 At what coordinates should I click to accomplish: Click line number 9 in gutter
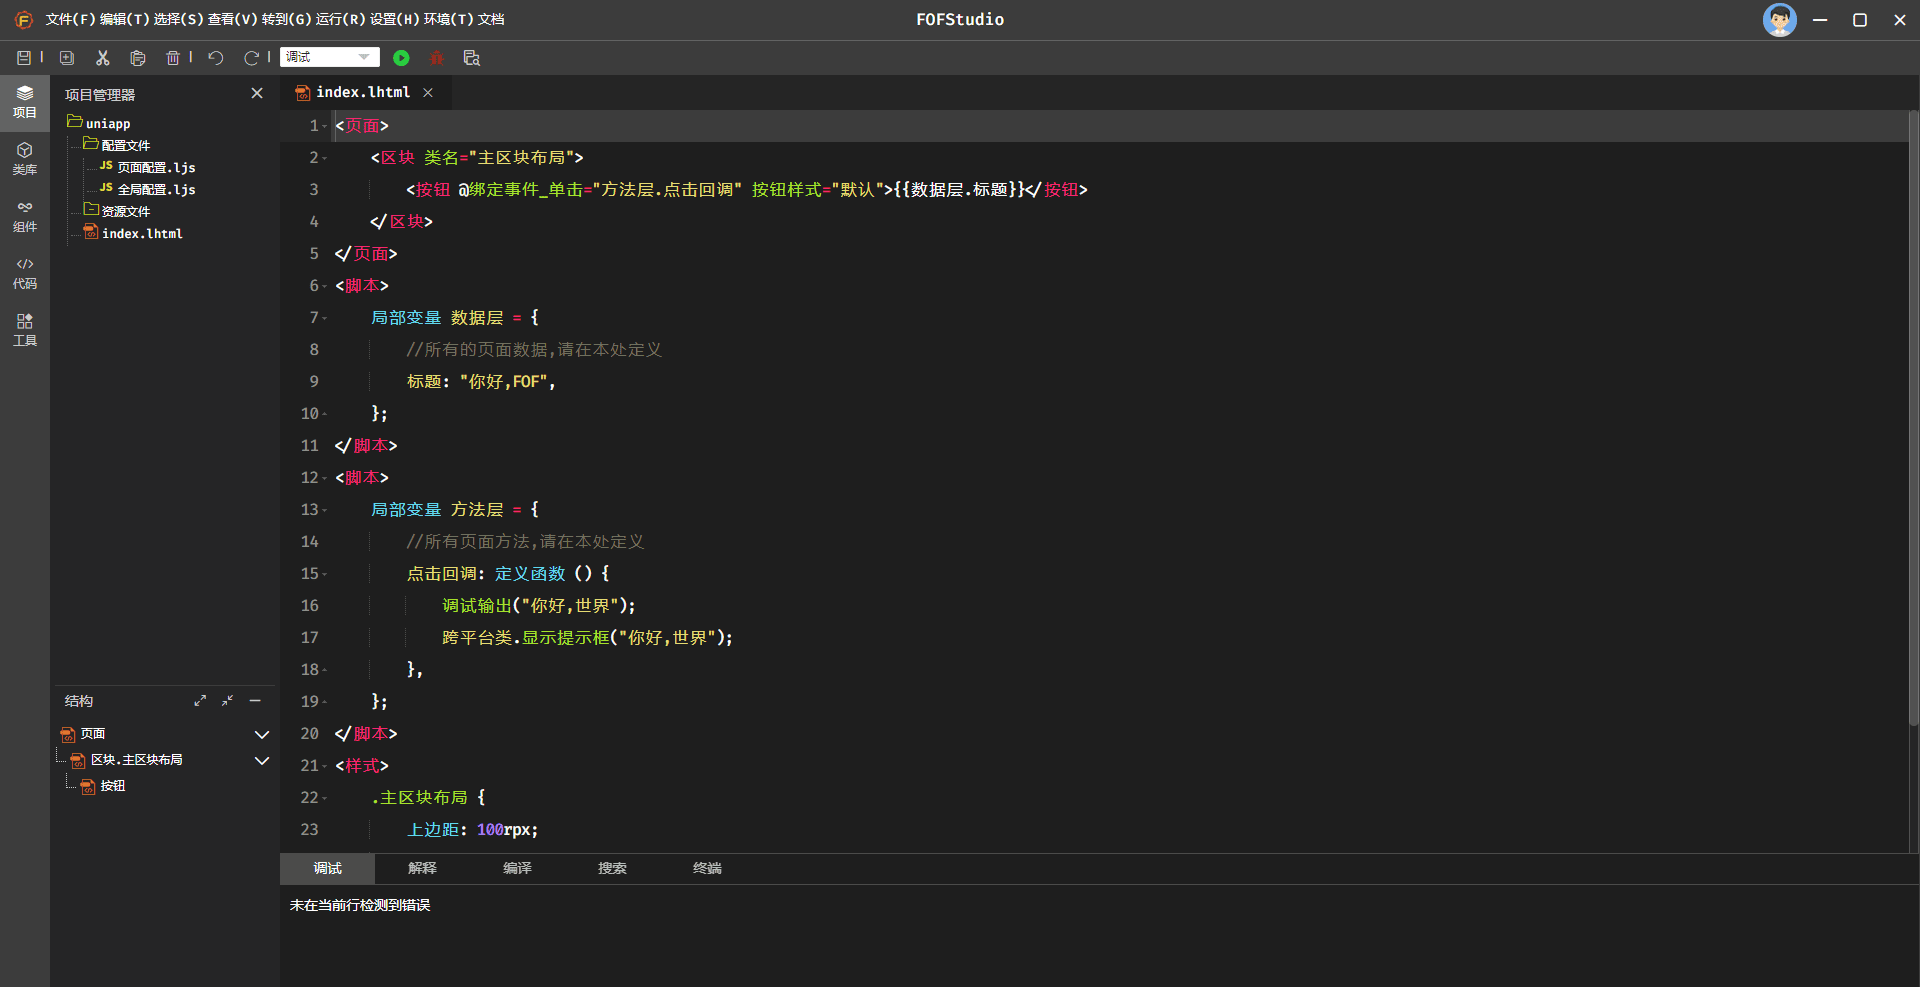[314, 381]
